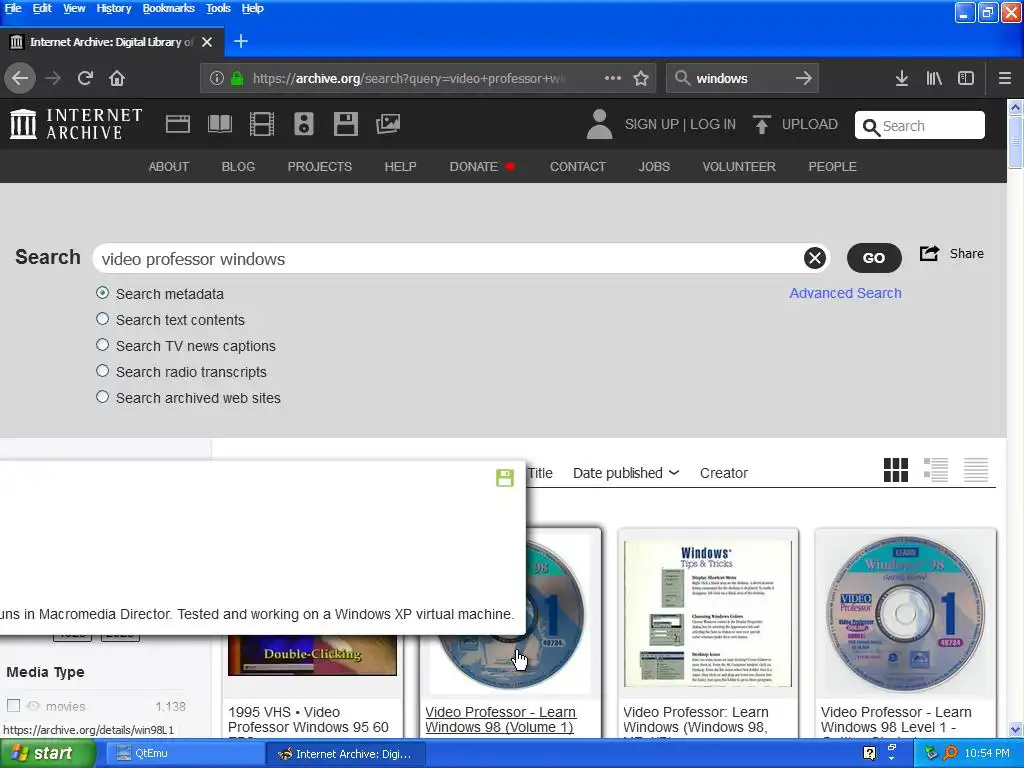1024x768 pixels.
Task: Open a new tab with the plus button
Action: coord(240,41)
